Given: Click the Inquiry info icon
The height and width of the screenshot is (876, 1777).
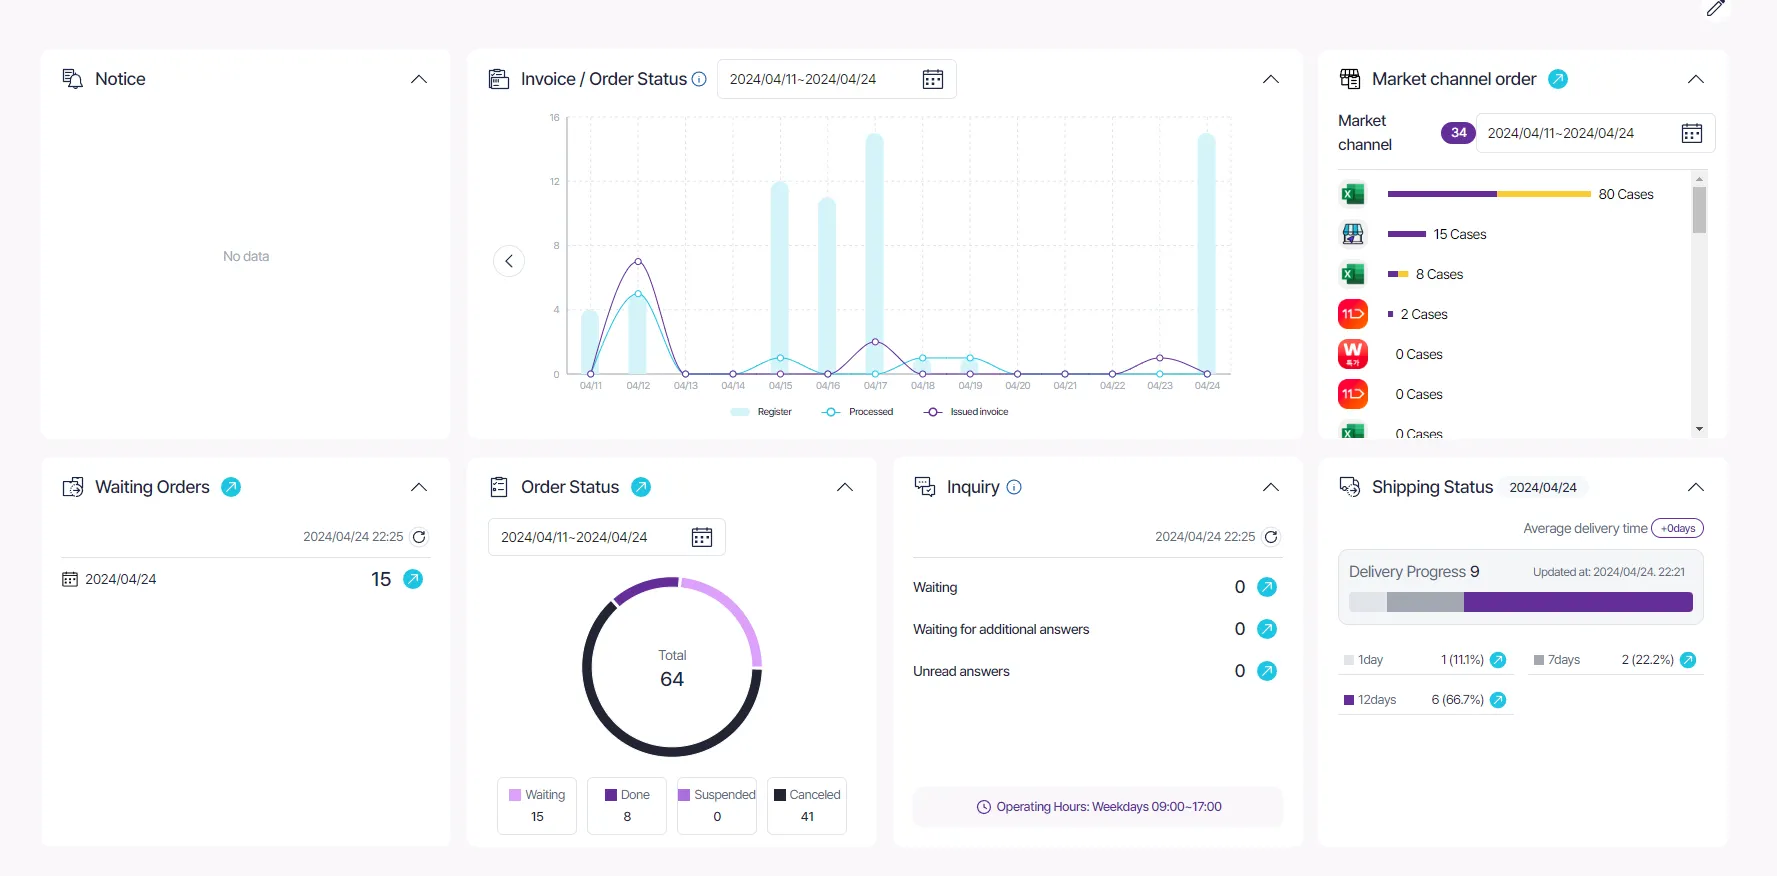Looking at the screenshot, I should pos(1014,487).
